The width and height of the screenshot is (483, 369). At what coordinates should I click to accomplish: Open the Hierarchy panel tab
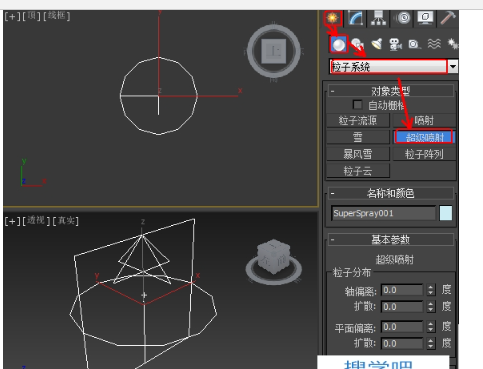(378, 18)
